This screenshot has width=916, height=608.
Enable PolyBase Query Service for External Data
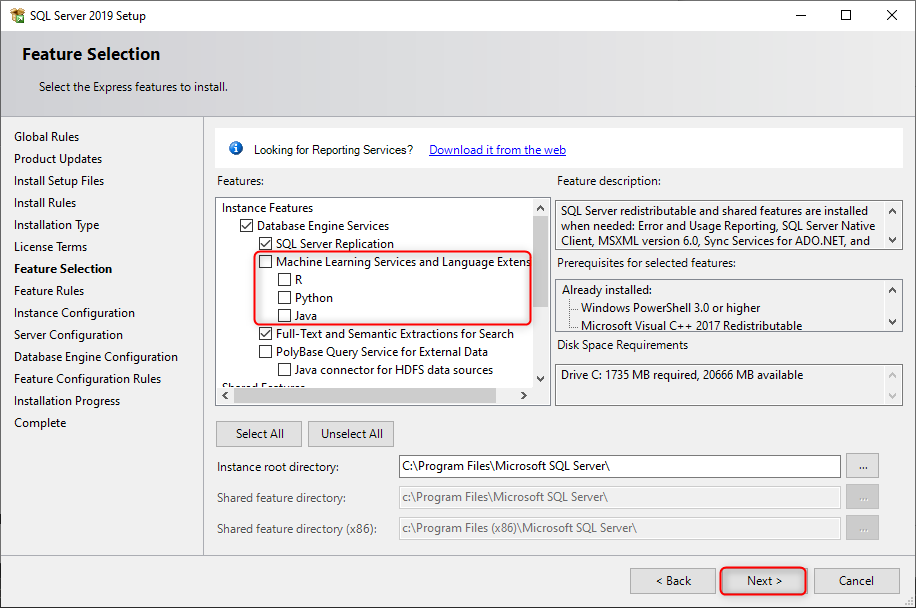(x=265, y=352)
